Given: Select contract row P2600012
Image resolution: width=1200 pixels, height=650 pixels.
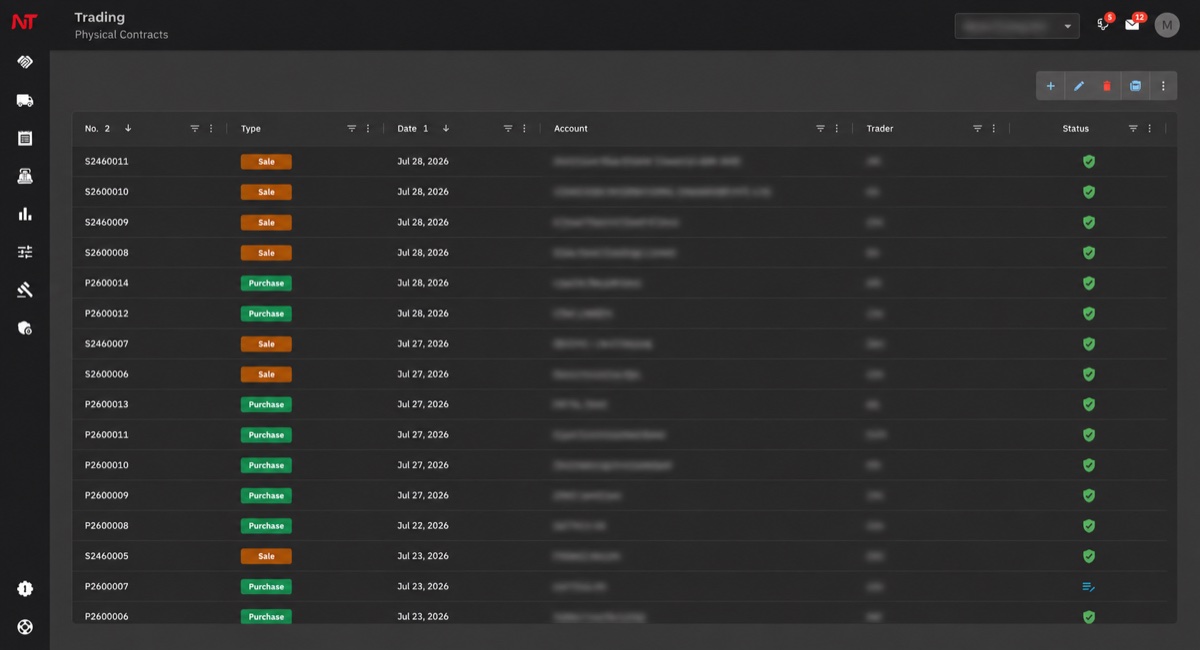Looking at the screenshot, I should (x=620, y=313).
